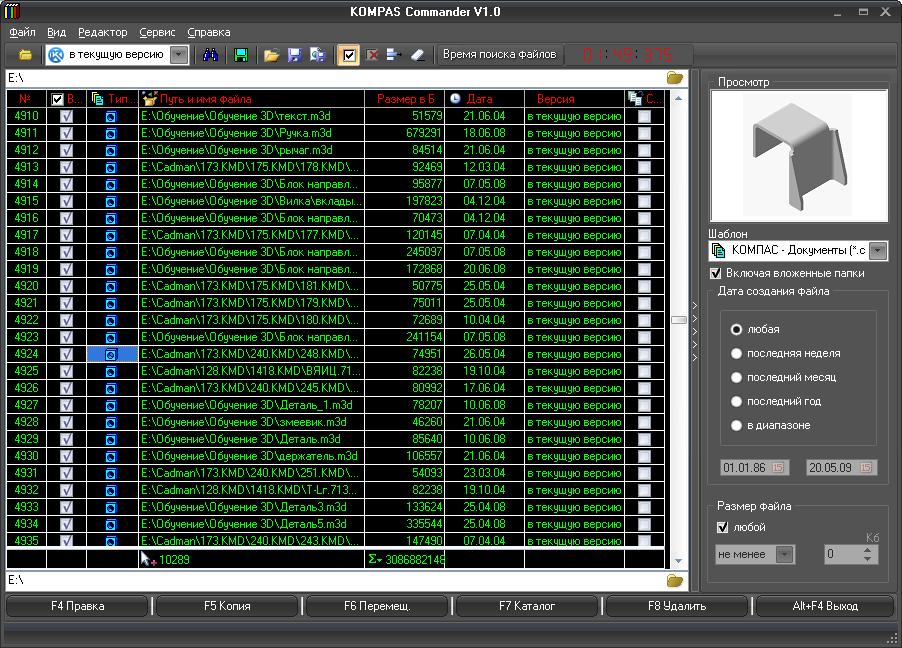
Task: Click the Alt+F4 Выход button
Action: click(825, 606)
